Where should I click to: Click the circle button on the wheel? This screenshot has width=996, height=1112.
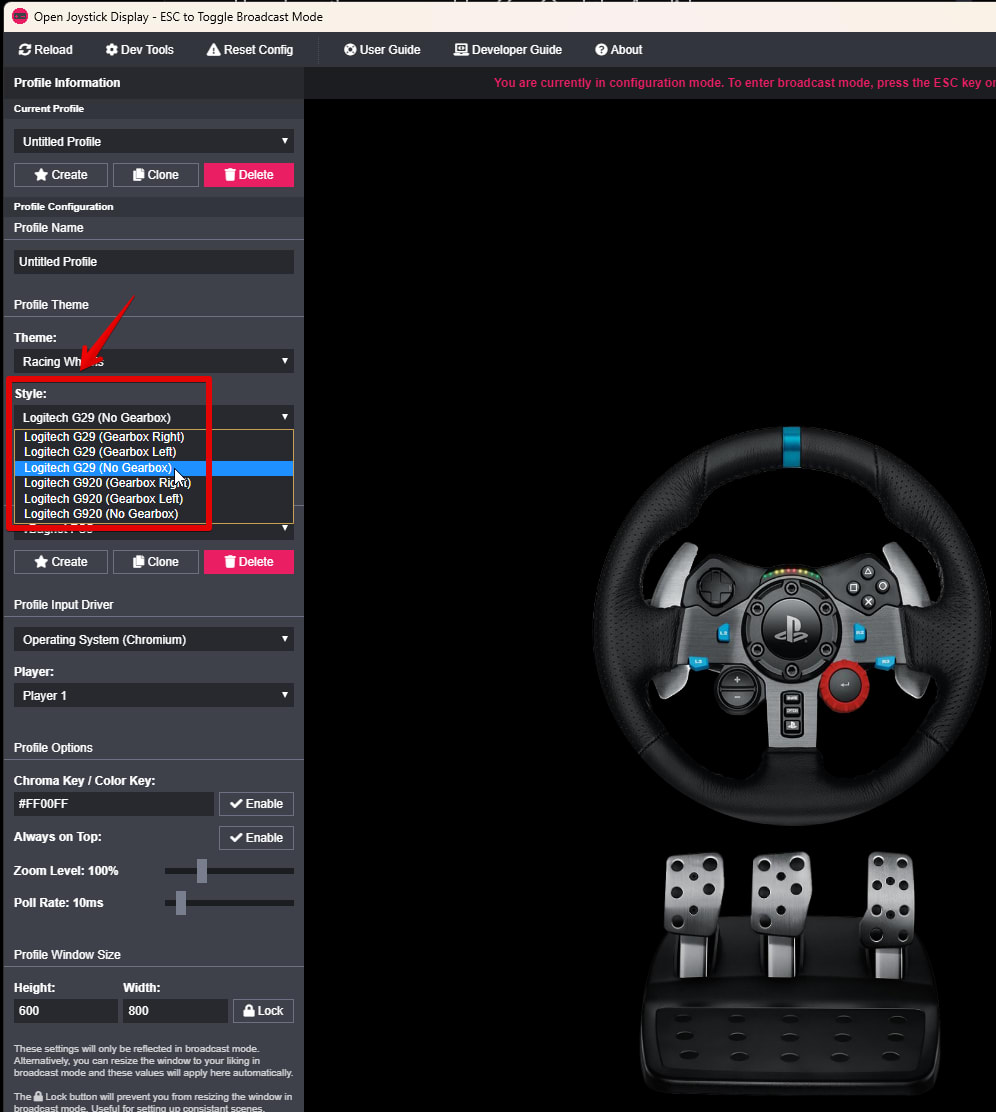882,586
